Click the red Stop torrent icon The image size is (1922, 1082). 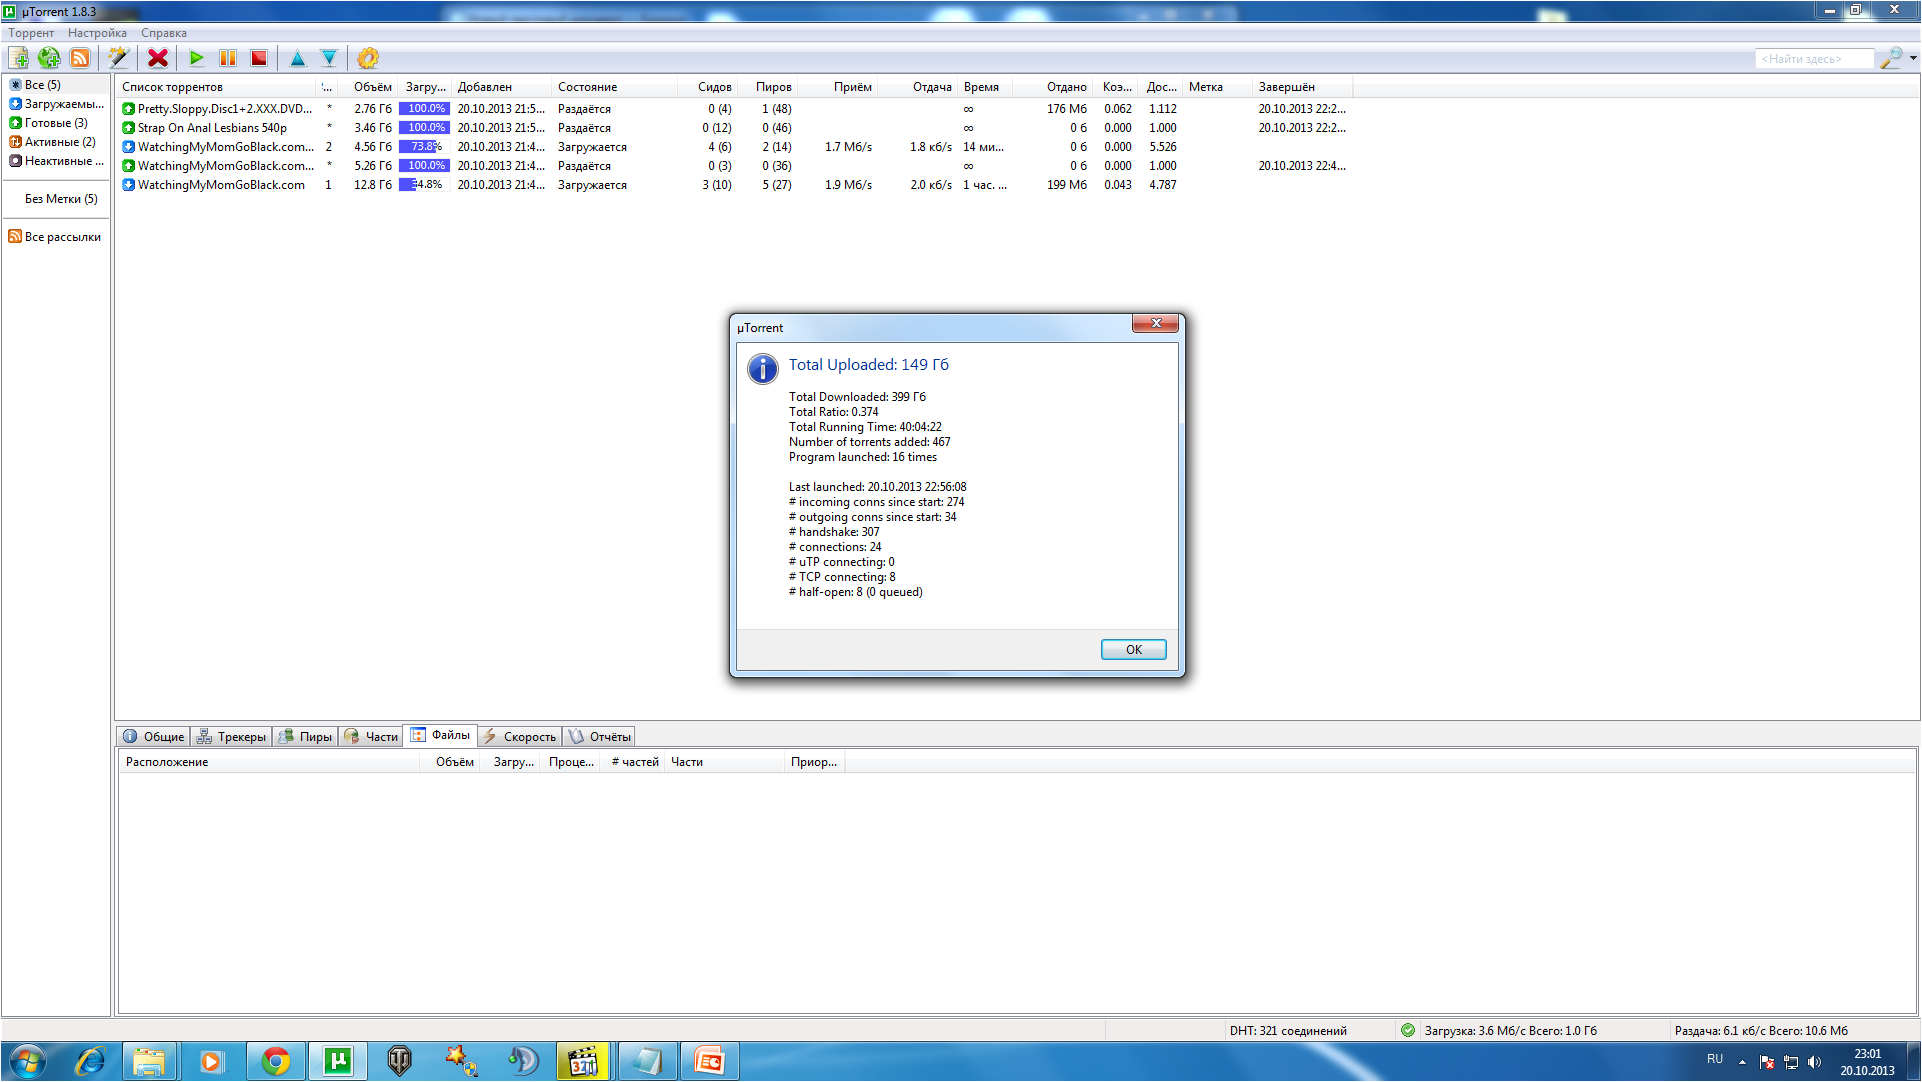(x=259, y=58)
